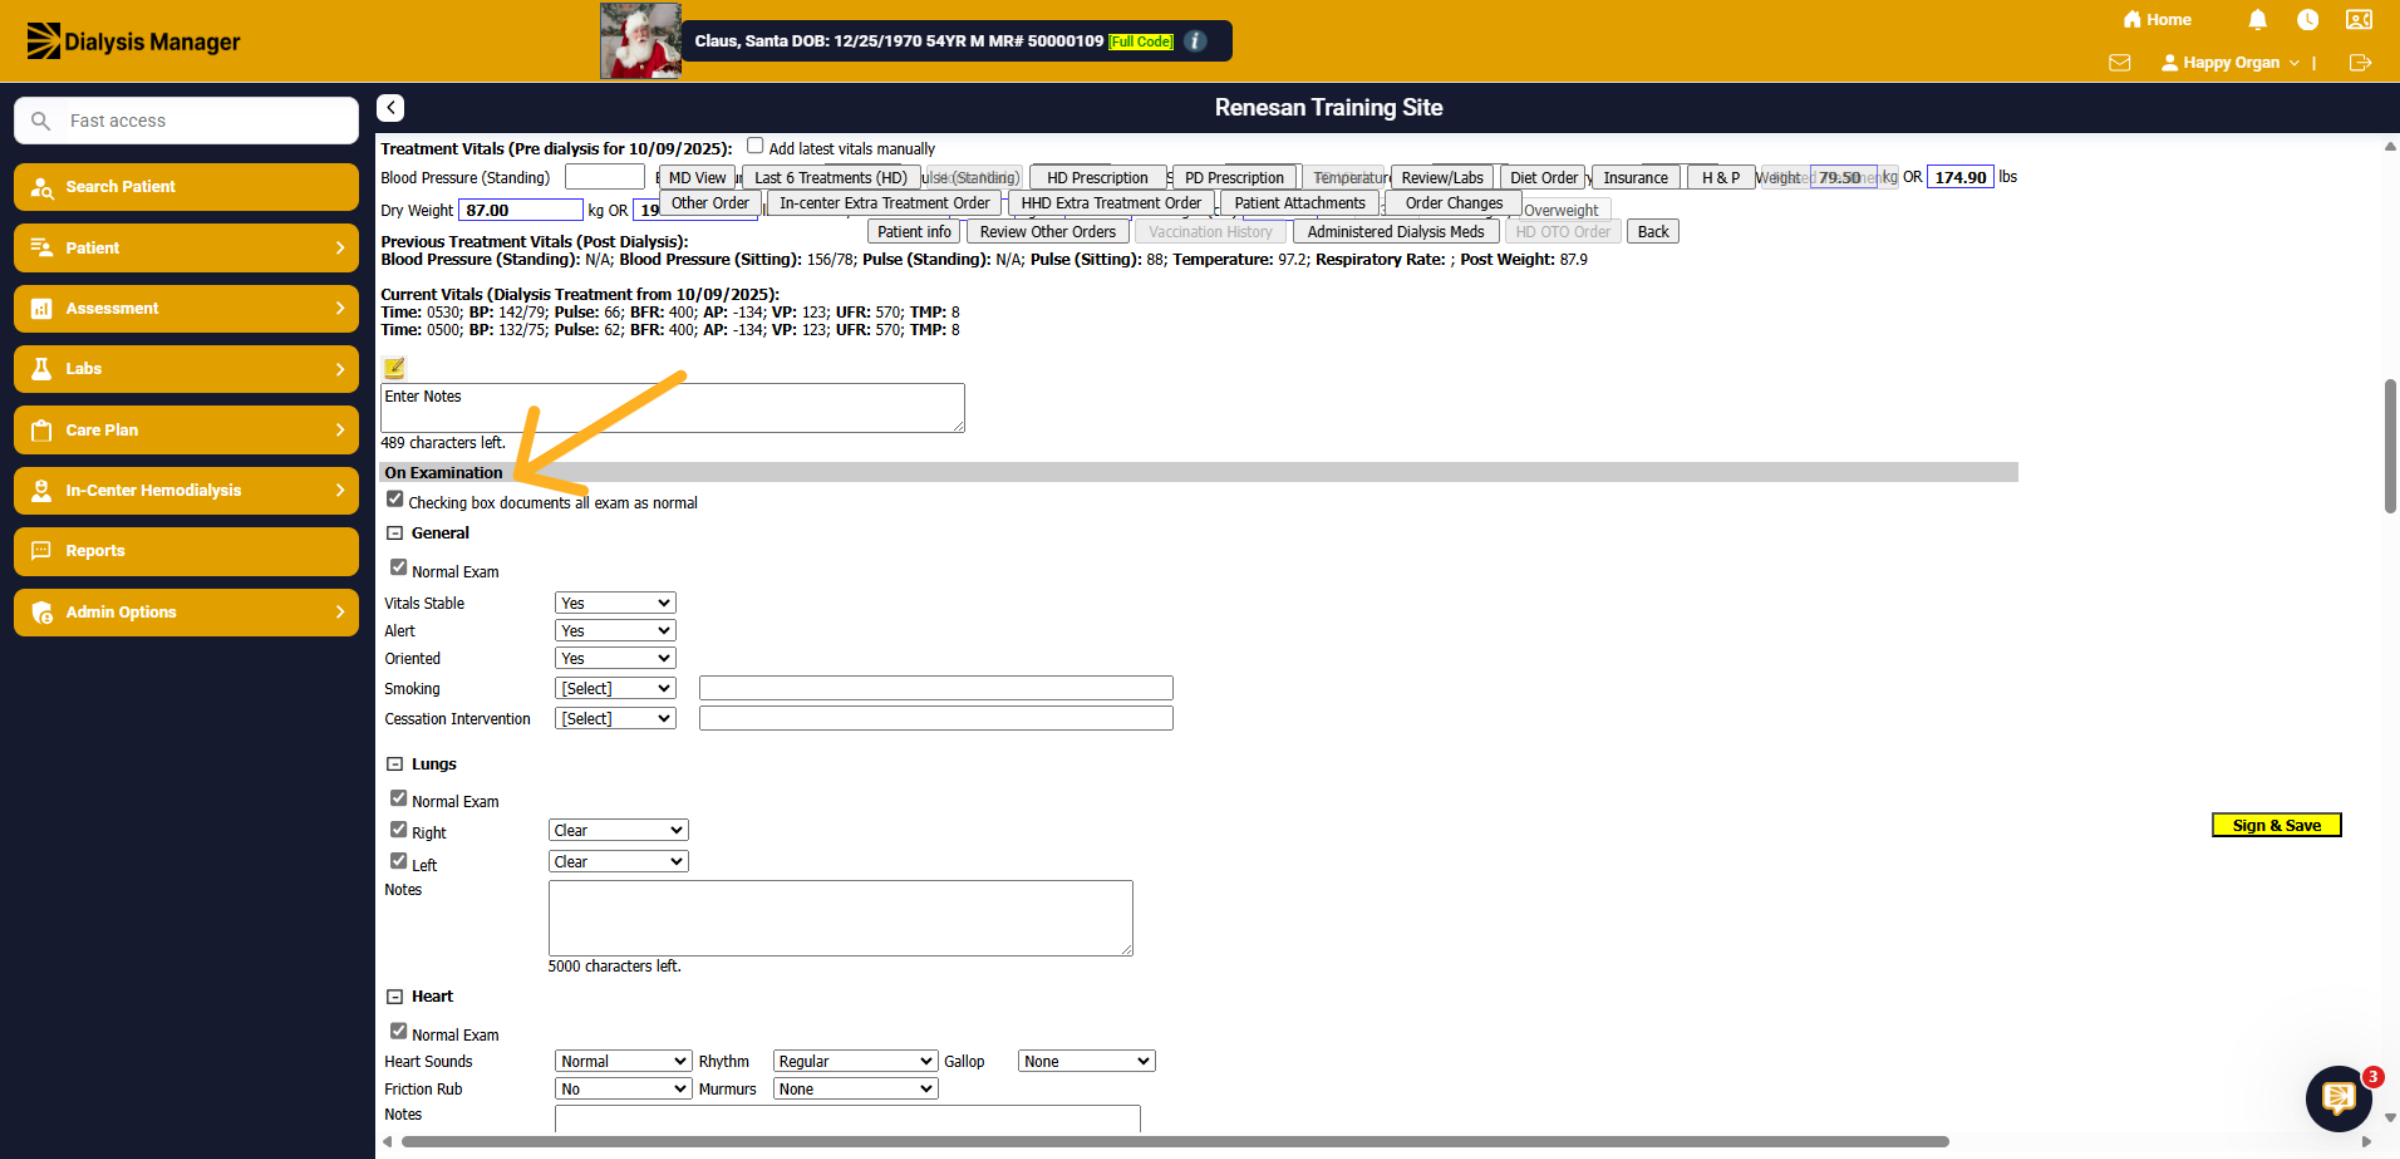Open the chat support bubble icon
The image size is (2400, 1159).
pyautogui.click(x=2338, y=1098)
